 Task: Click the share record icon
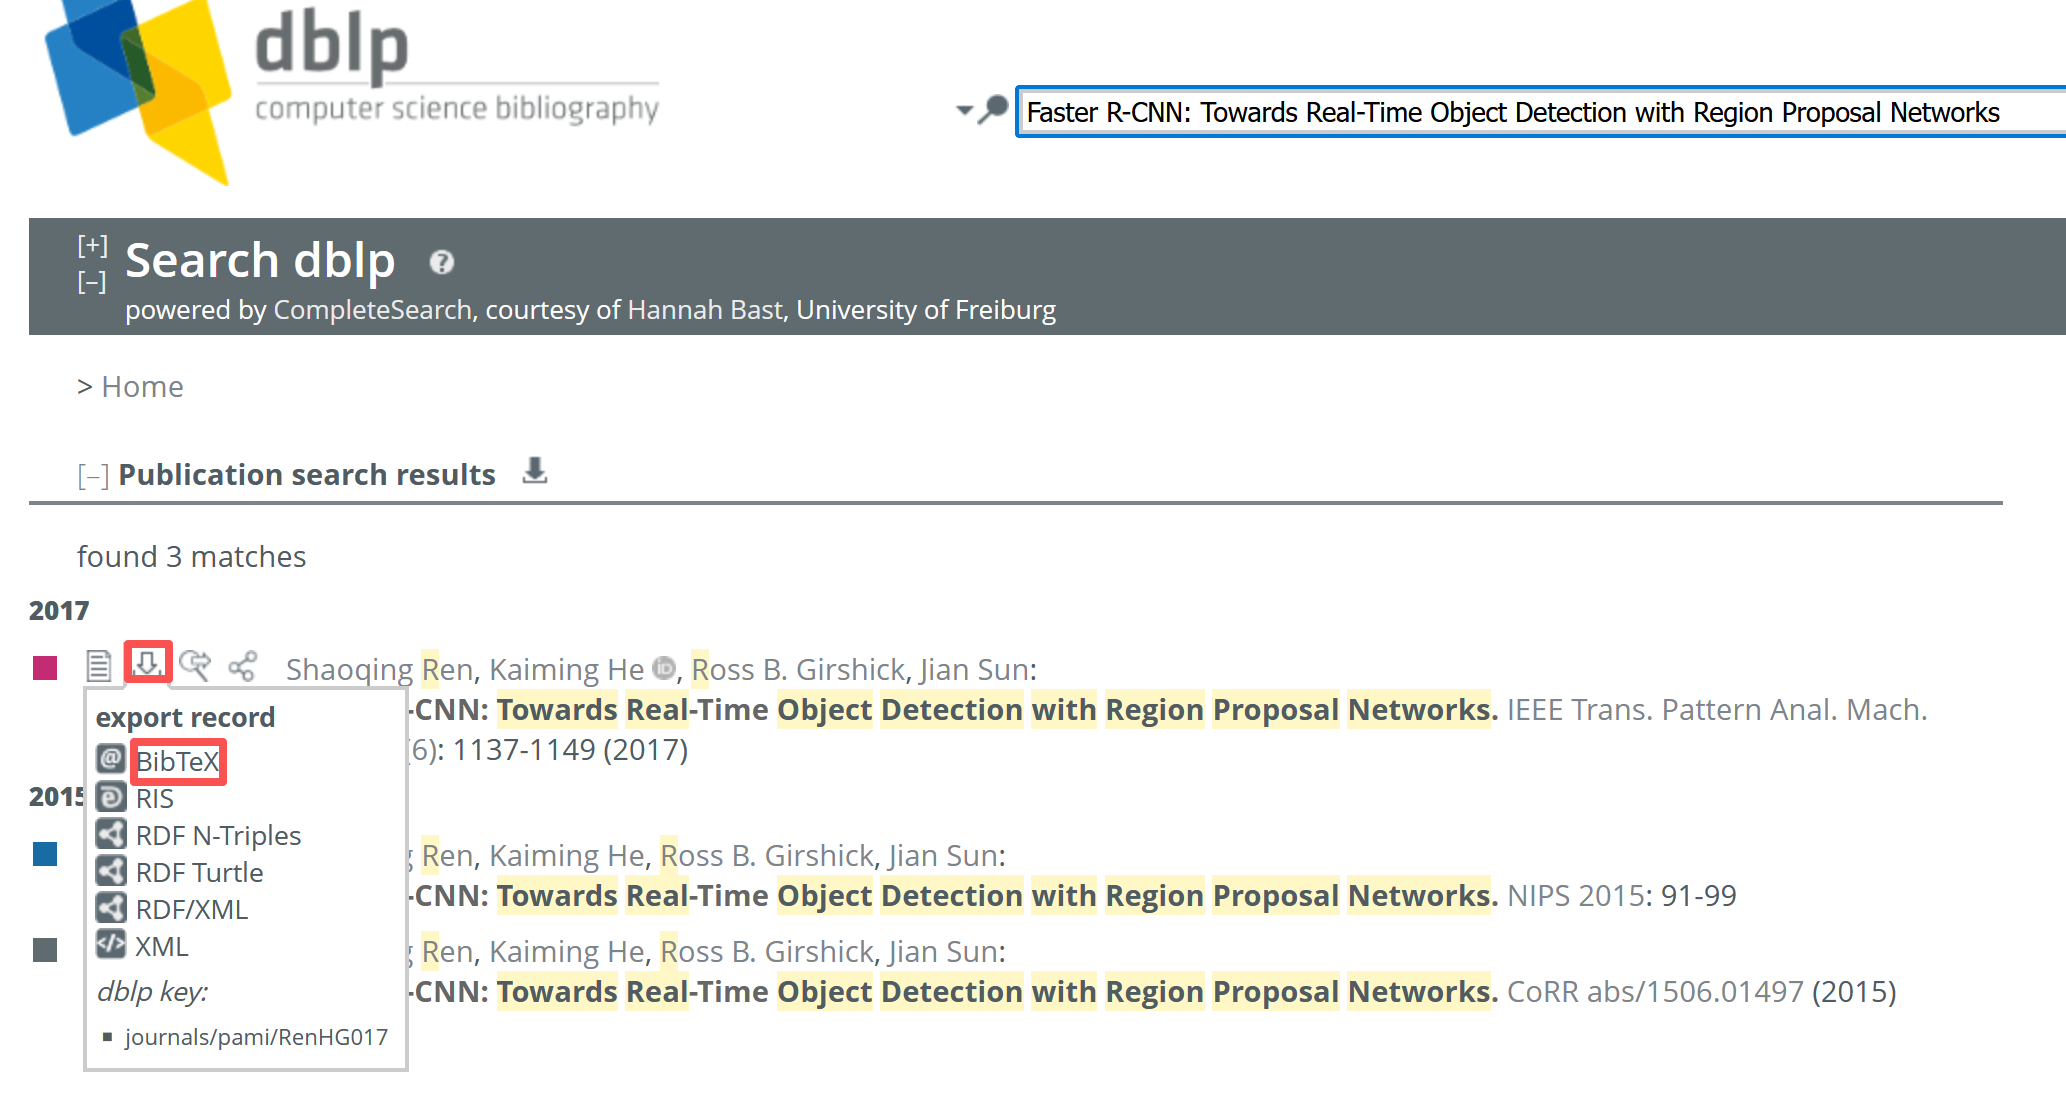[243, 666]
